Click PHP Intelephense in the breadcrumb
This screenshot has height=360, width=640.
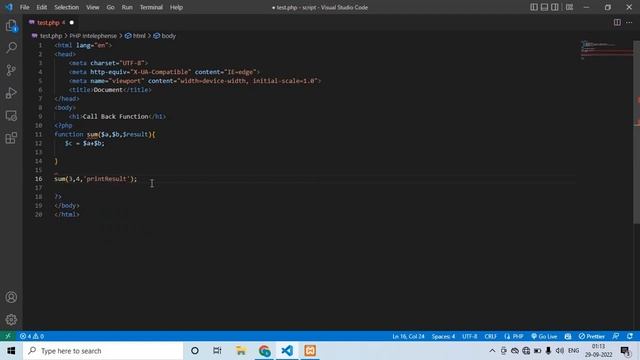pyautogui.click(x=93, y=36)
